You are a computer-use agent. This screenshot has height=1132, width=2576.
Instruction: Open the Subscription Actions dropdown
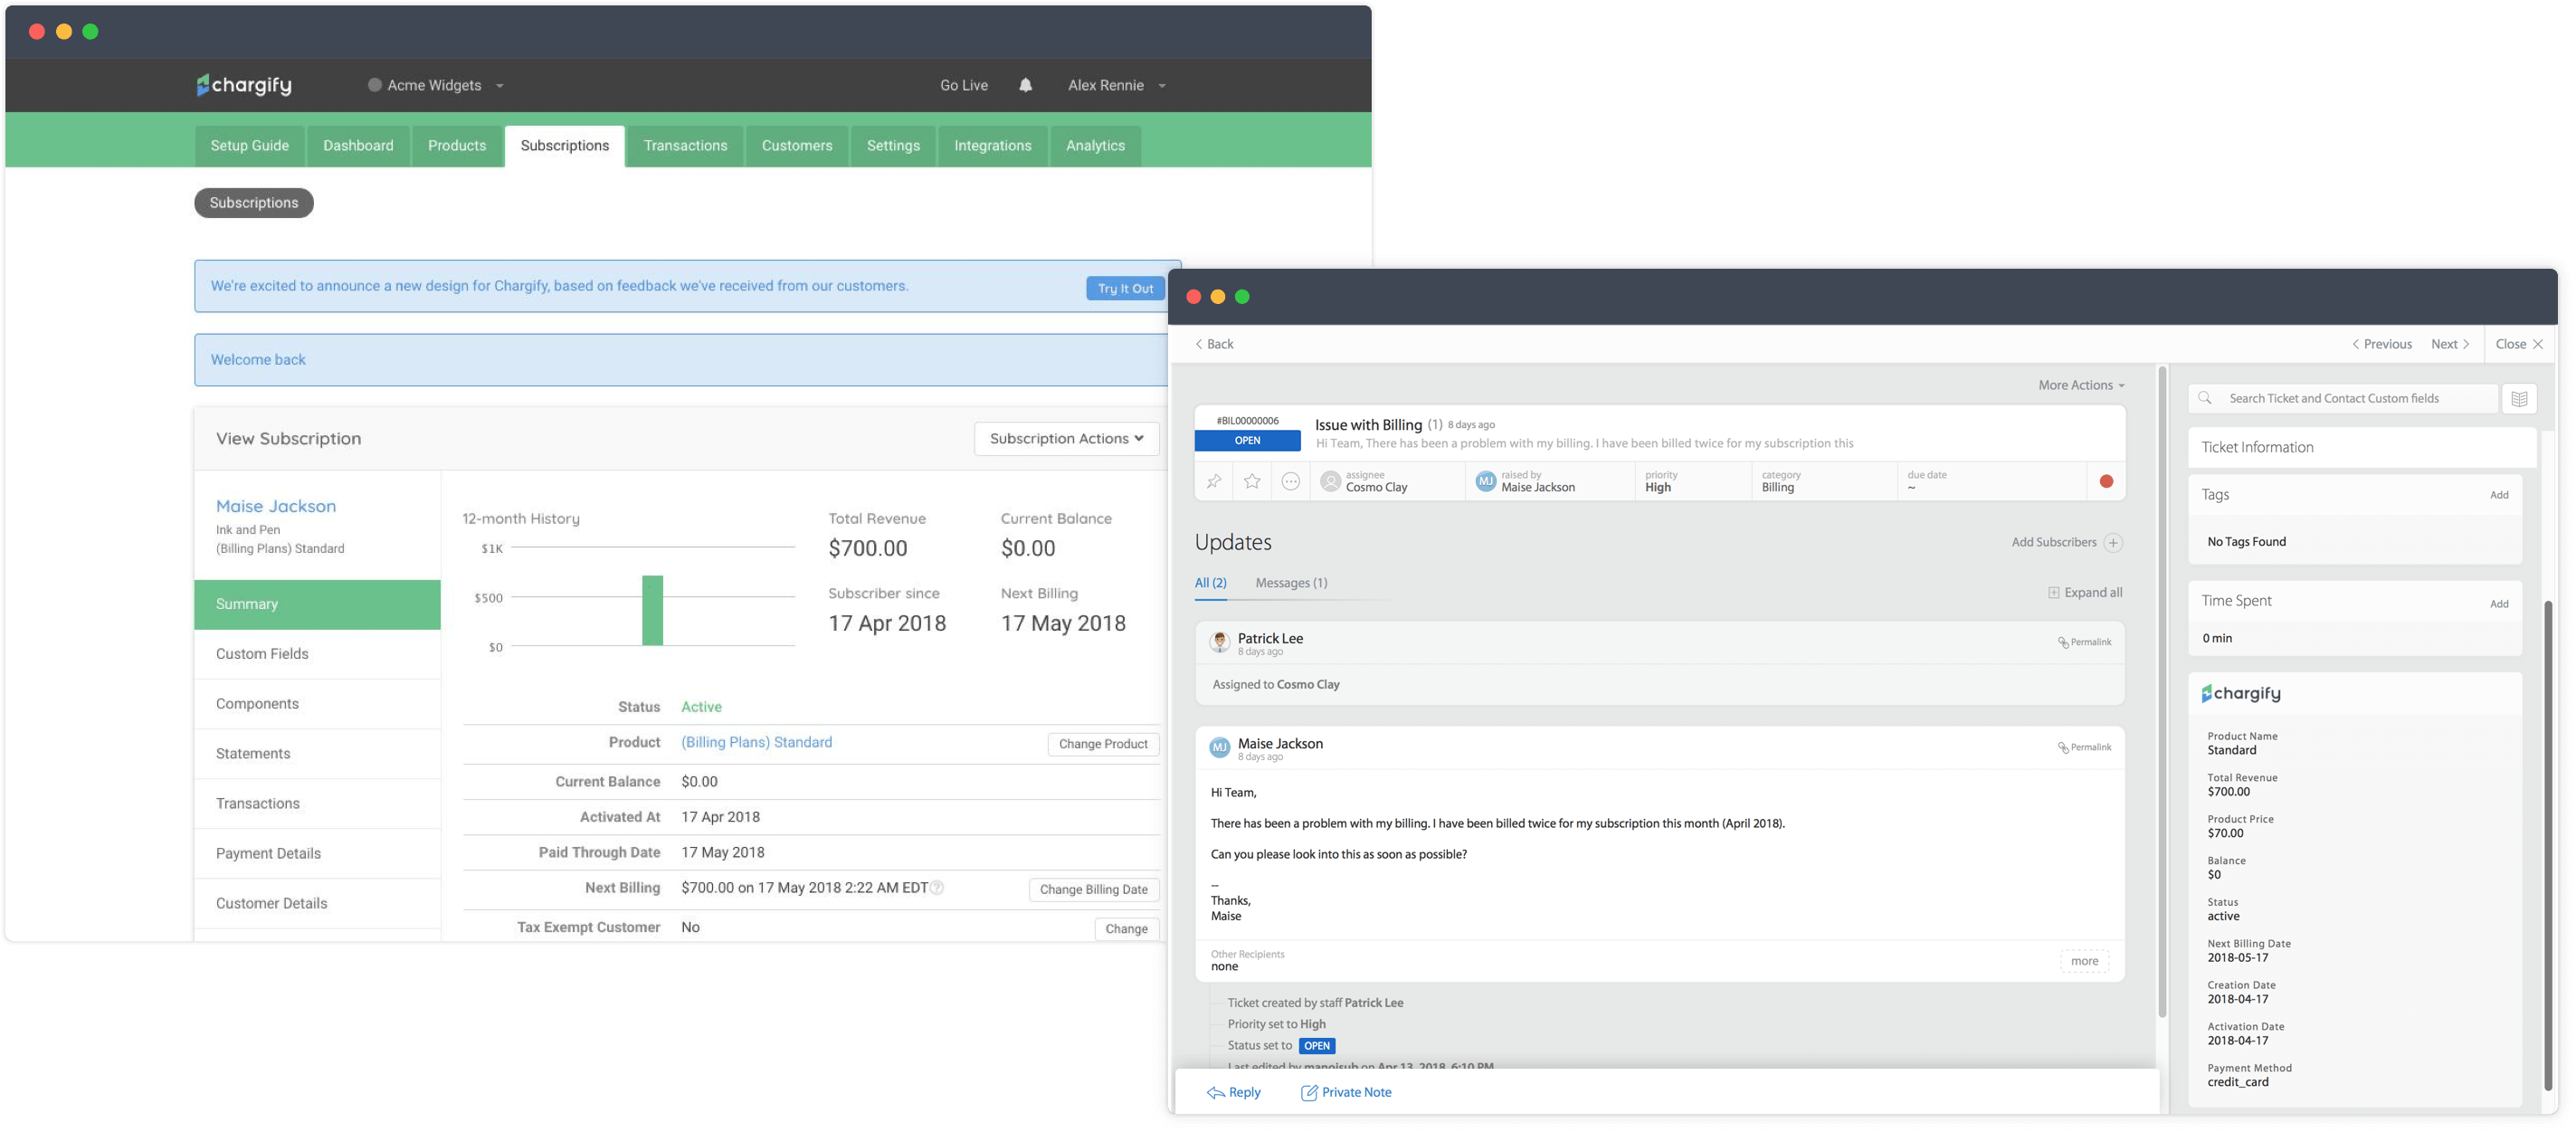pos(1066,438)
